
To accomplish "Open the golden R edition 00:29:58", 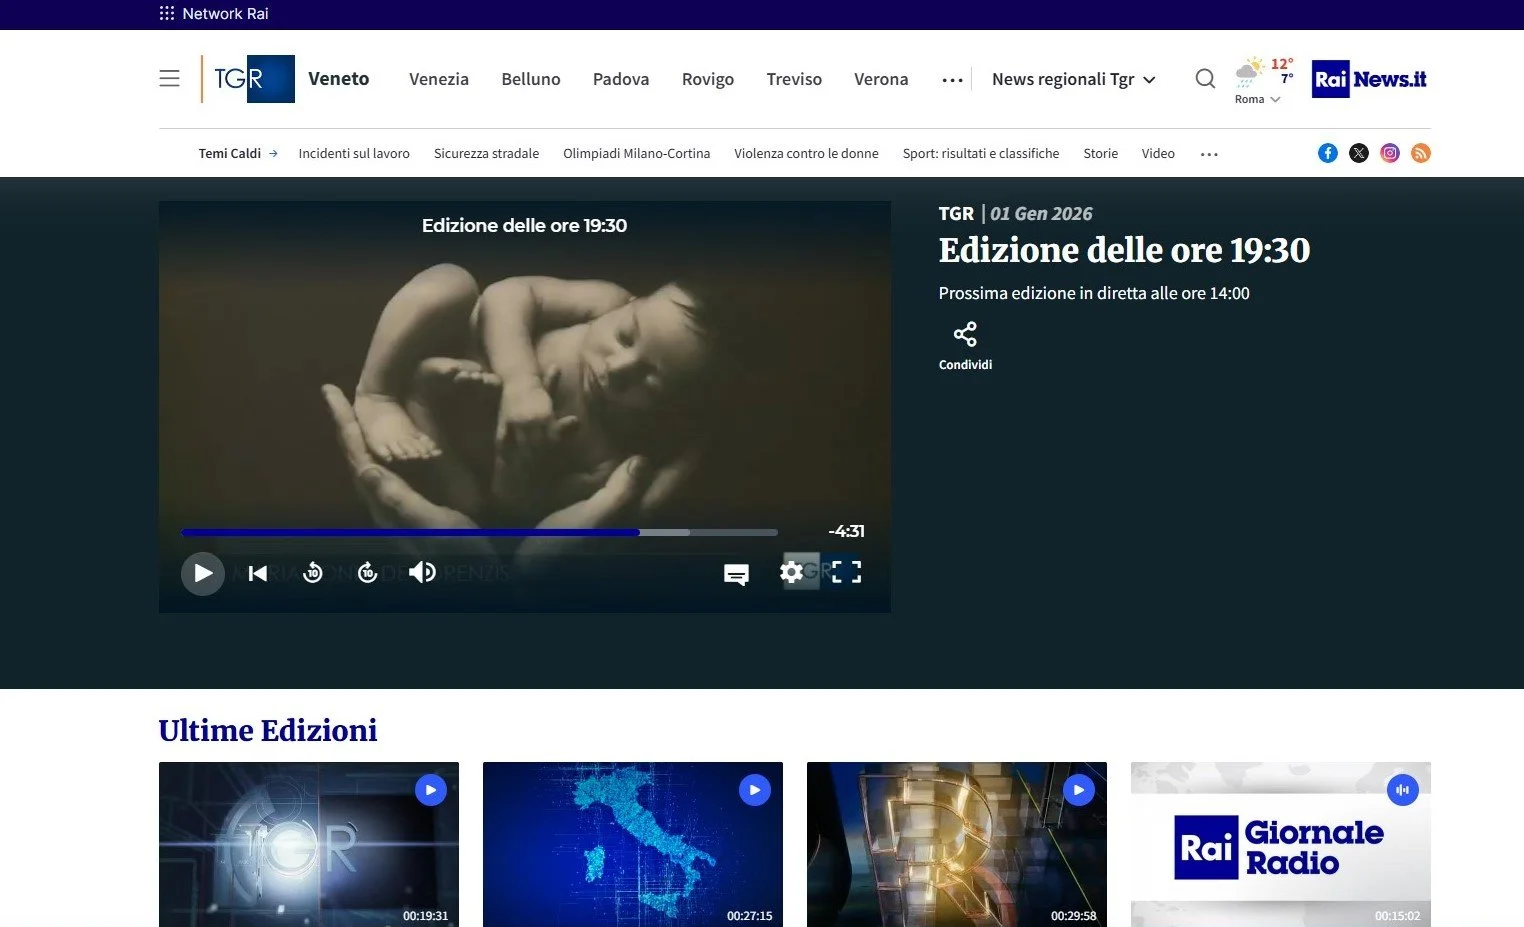I will tap(957, 844).
